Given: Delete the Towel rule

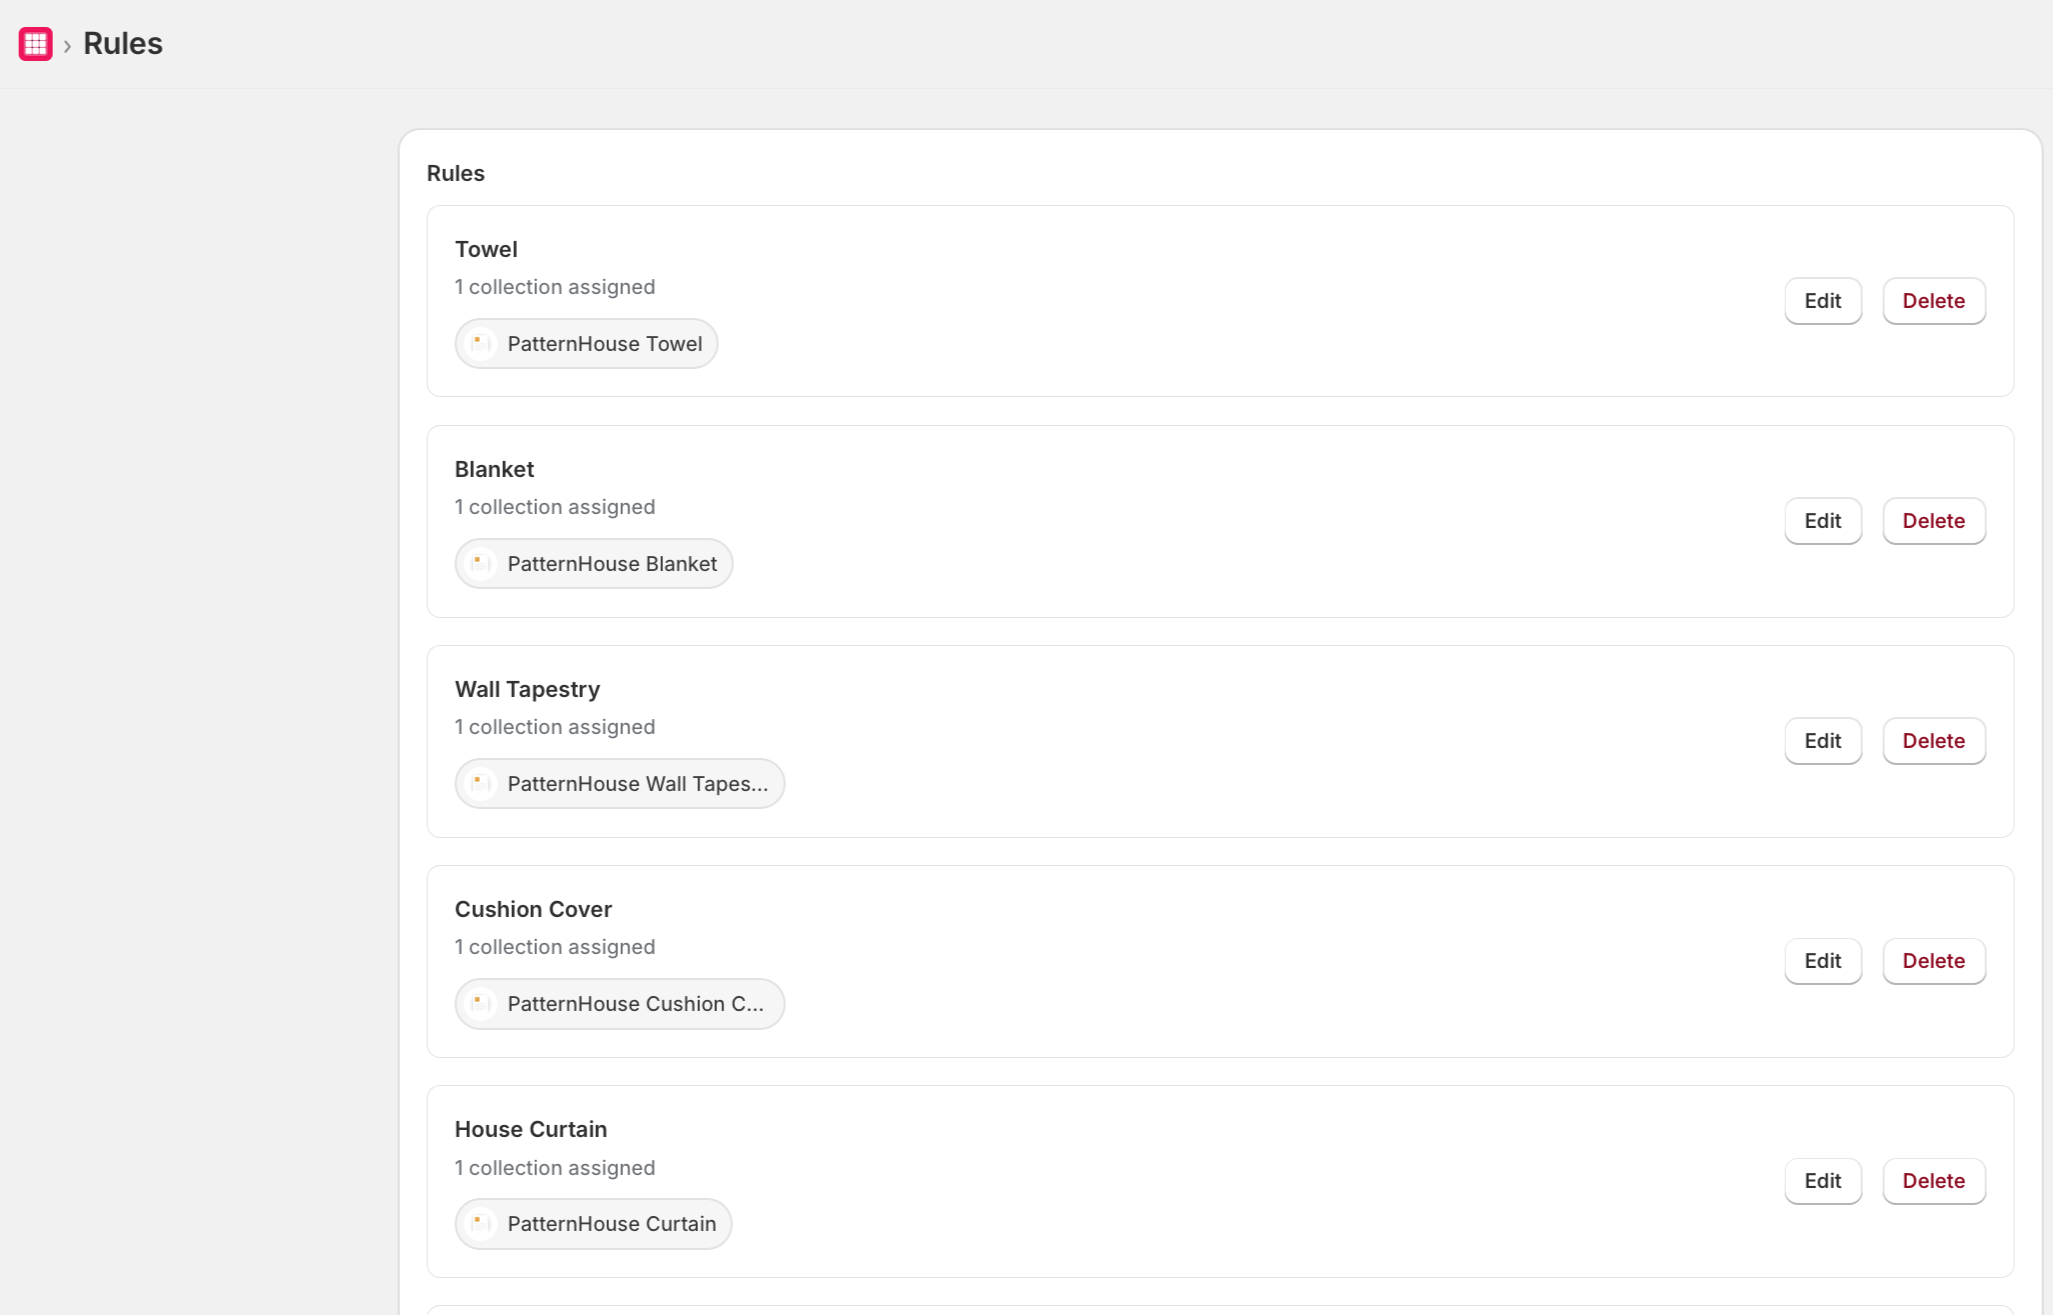Looking at the screenshot, I should pos(1933,301).
